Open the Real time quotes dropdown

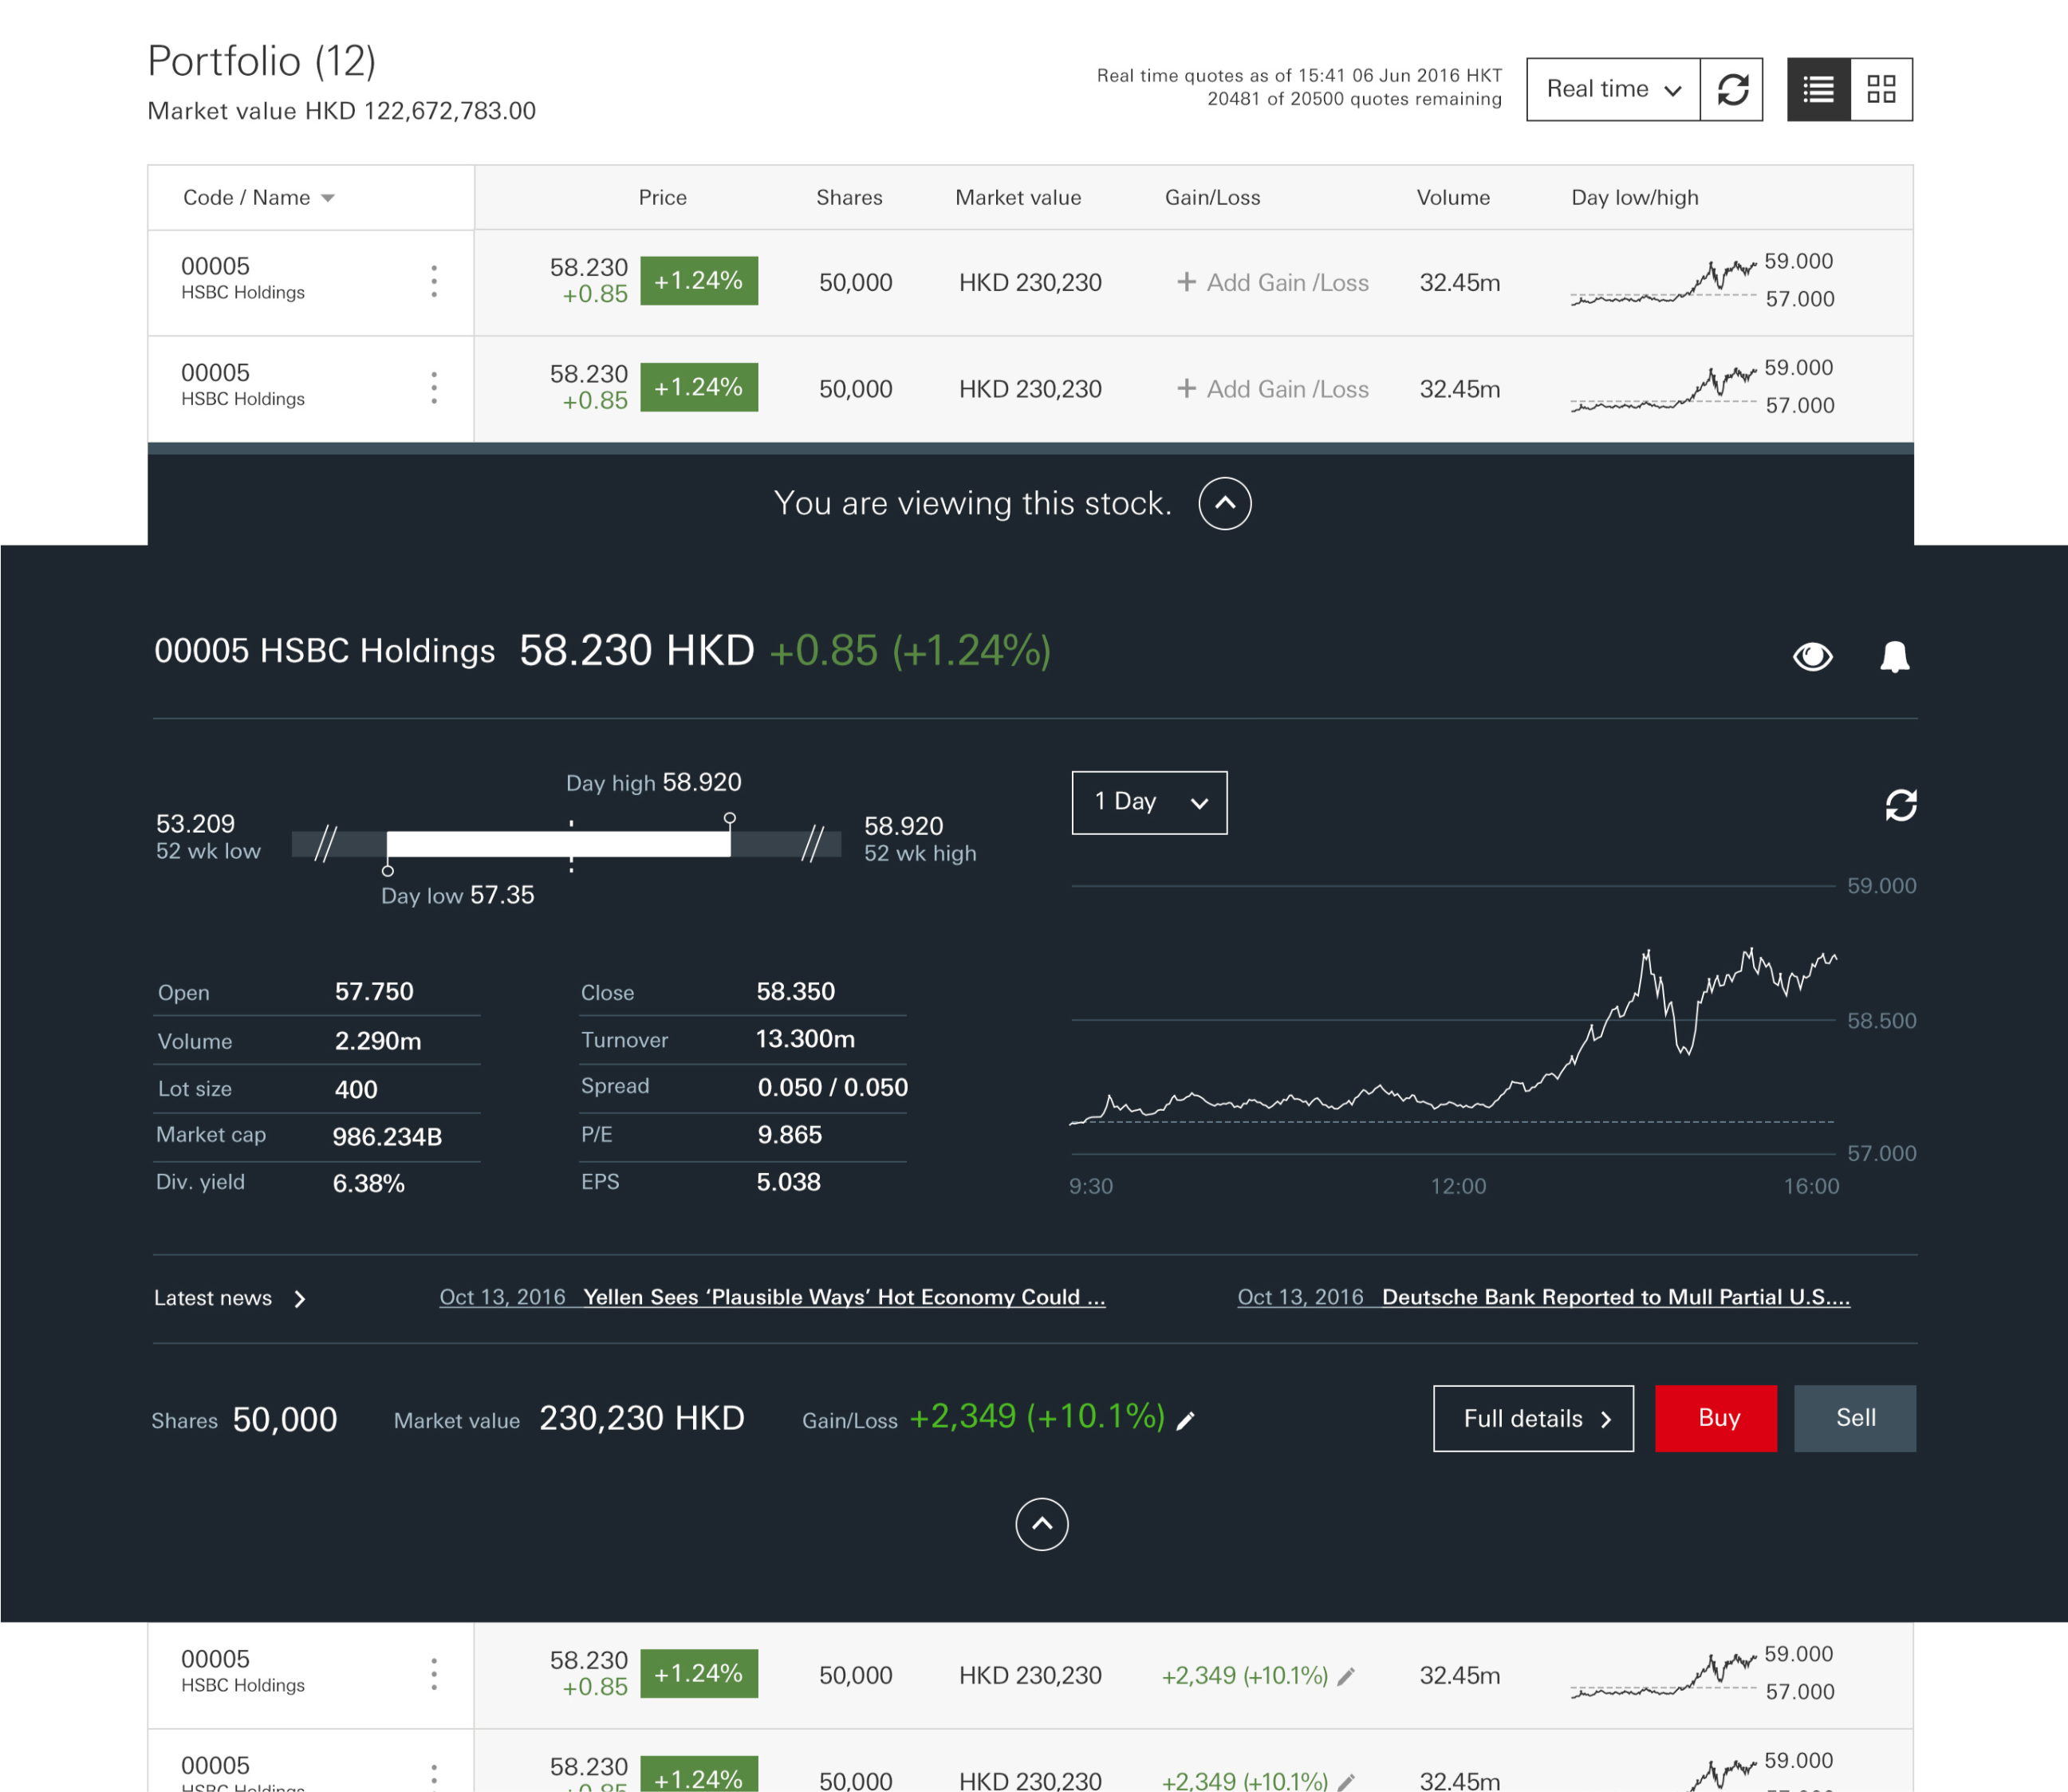tap(1612, 89)
